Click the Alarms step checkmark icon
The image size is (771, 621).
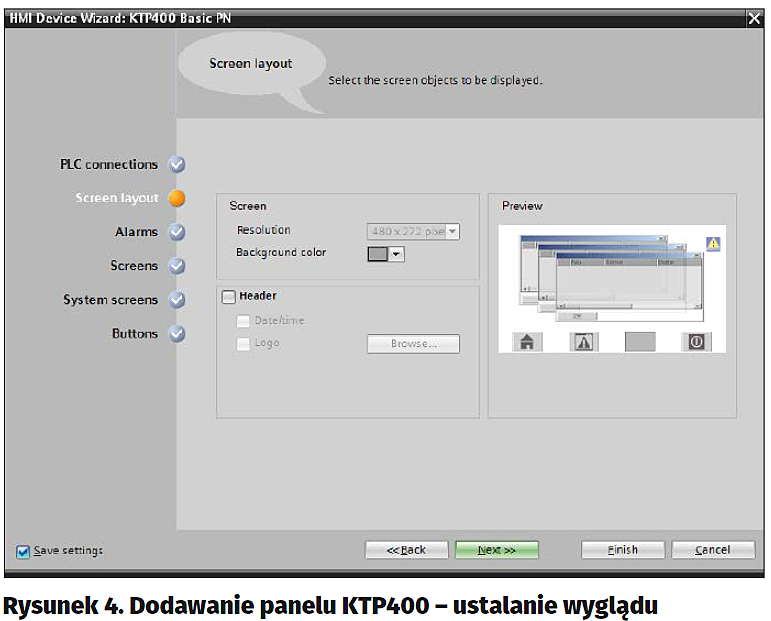(x=177, y=232)
